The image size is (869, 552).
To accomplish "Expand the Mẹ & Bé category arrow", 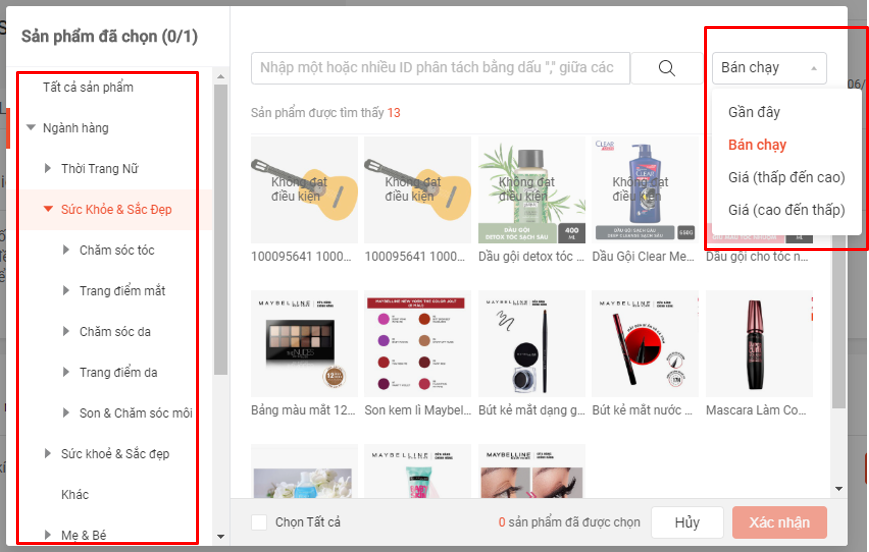I will click(48, 535).
